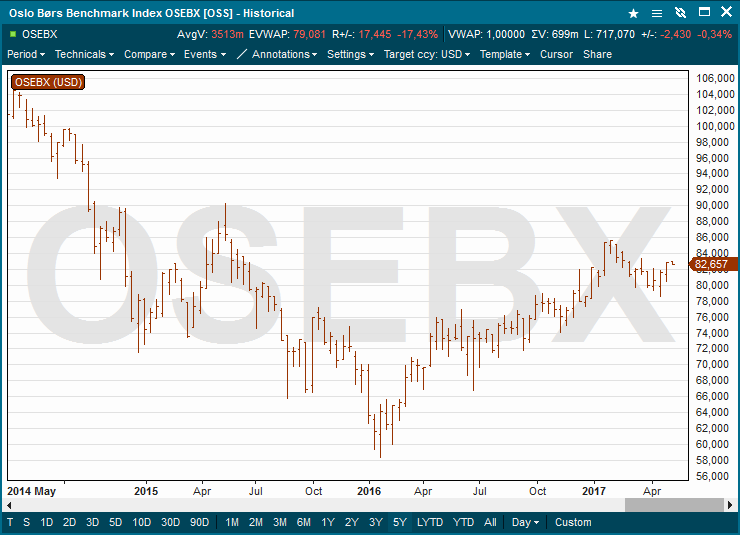
Task: Switch to the LYTD range
Action: [430, 522]
